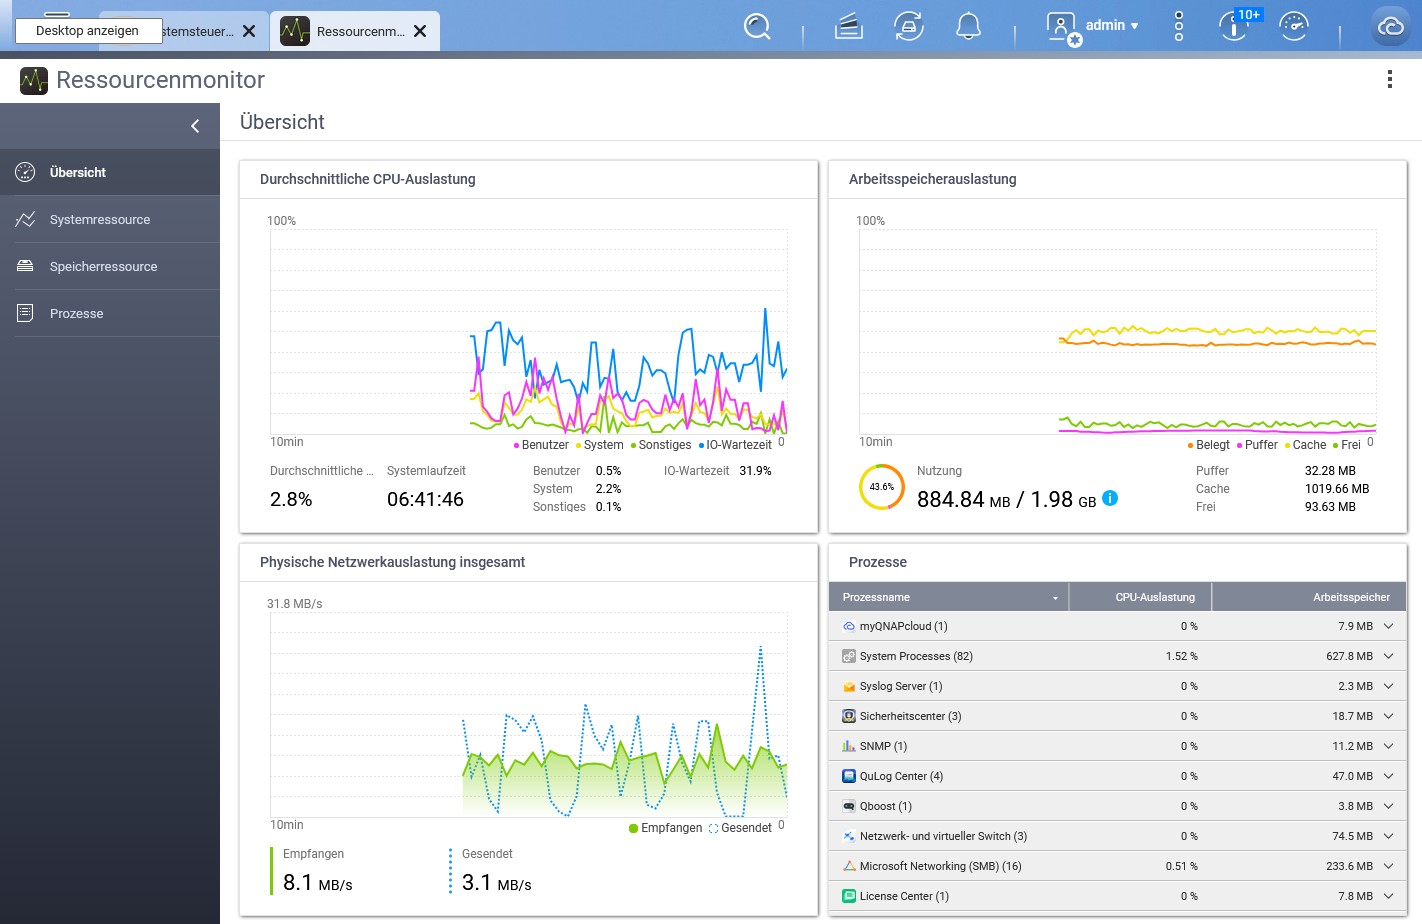Click the myQNAPcloud cloud icon
Image resolution: width=1422 pixels, height=924 pixels.
click(1390, 27)
